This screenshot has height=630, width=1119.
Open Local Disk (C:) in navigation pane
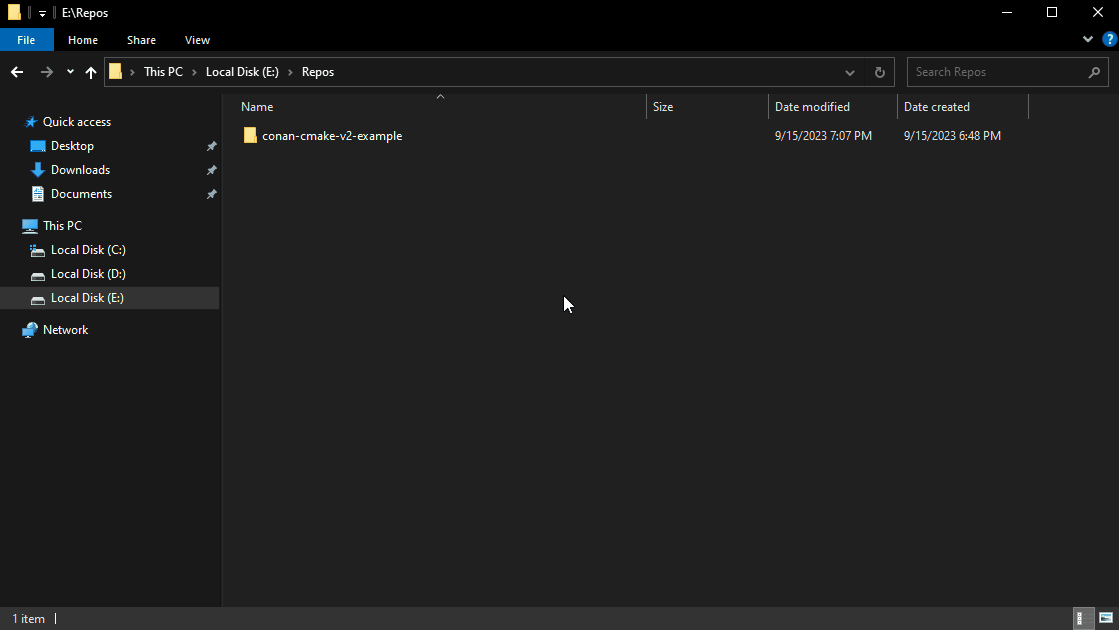88,250
